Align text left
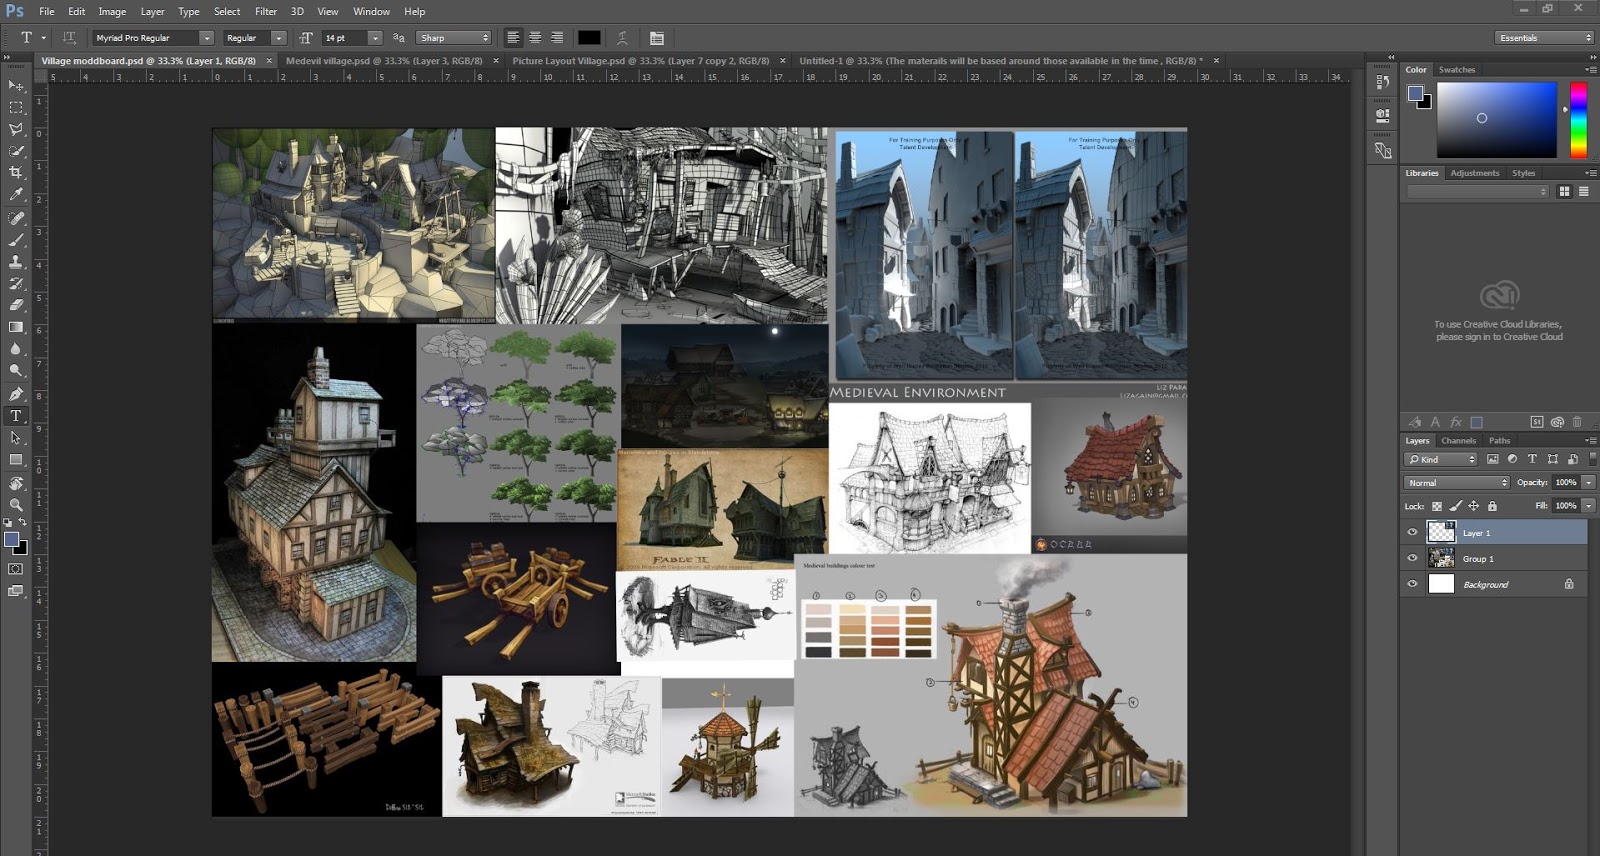Screen dimensions: 1600x856 click(513, 38)
